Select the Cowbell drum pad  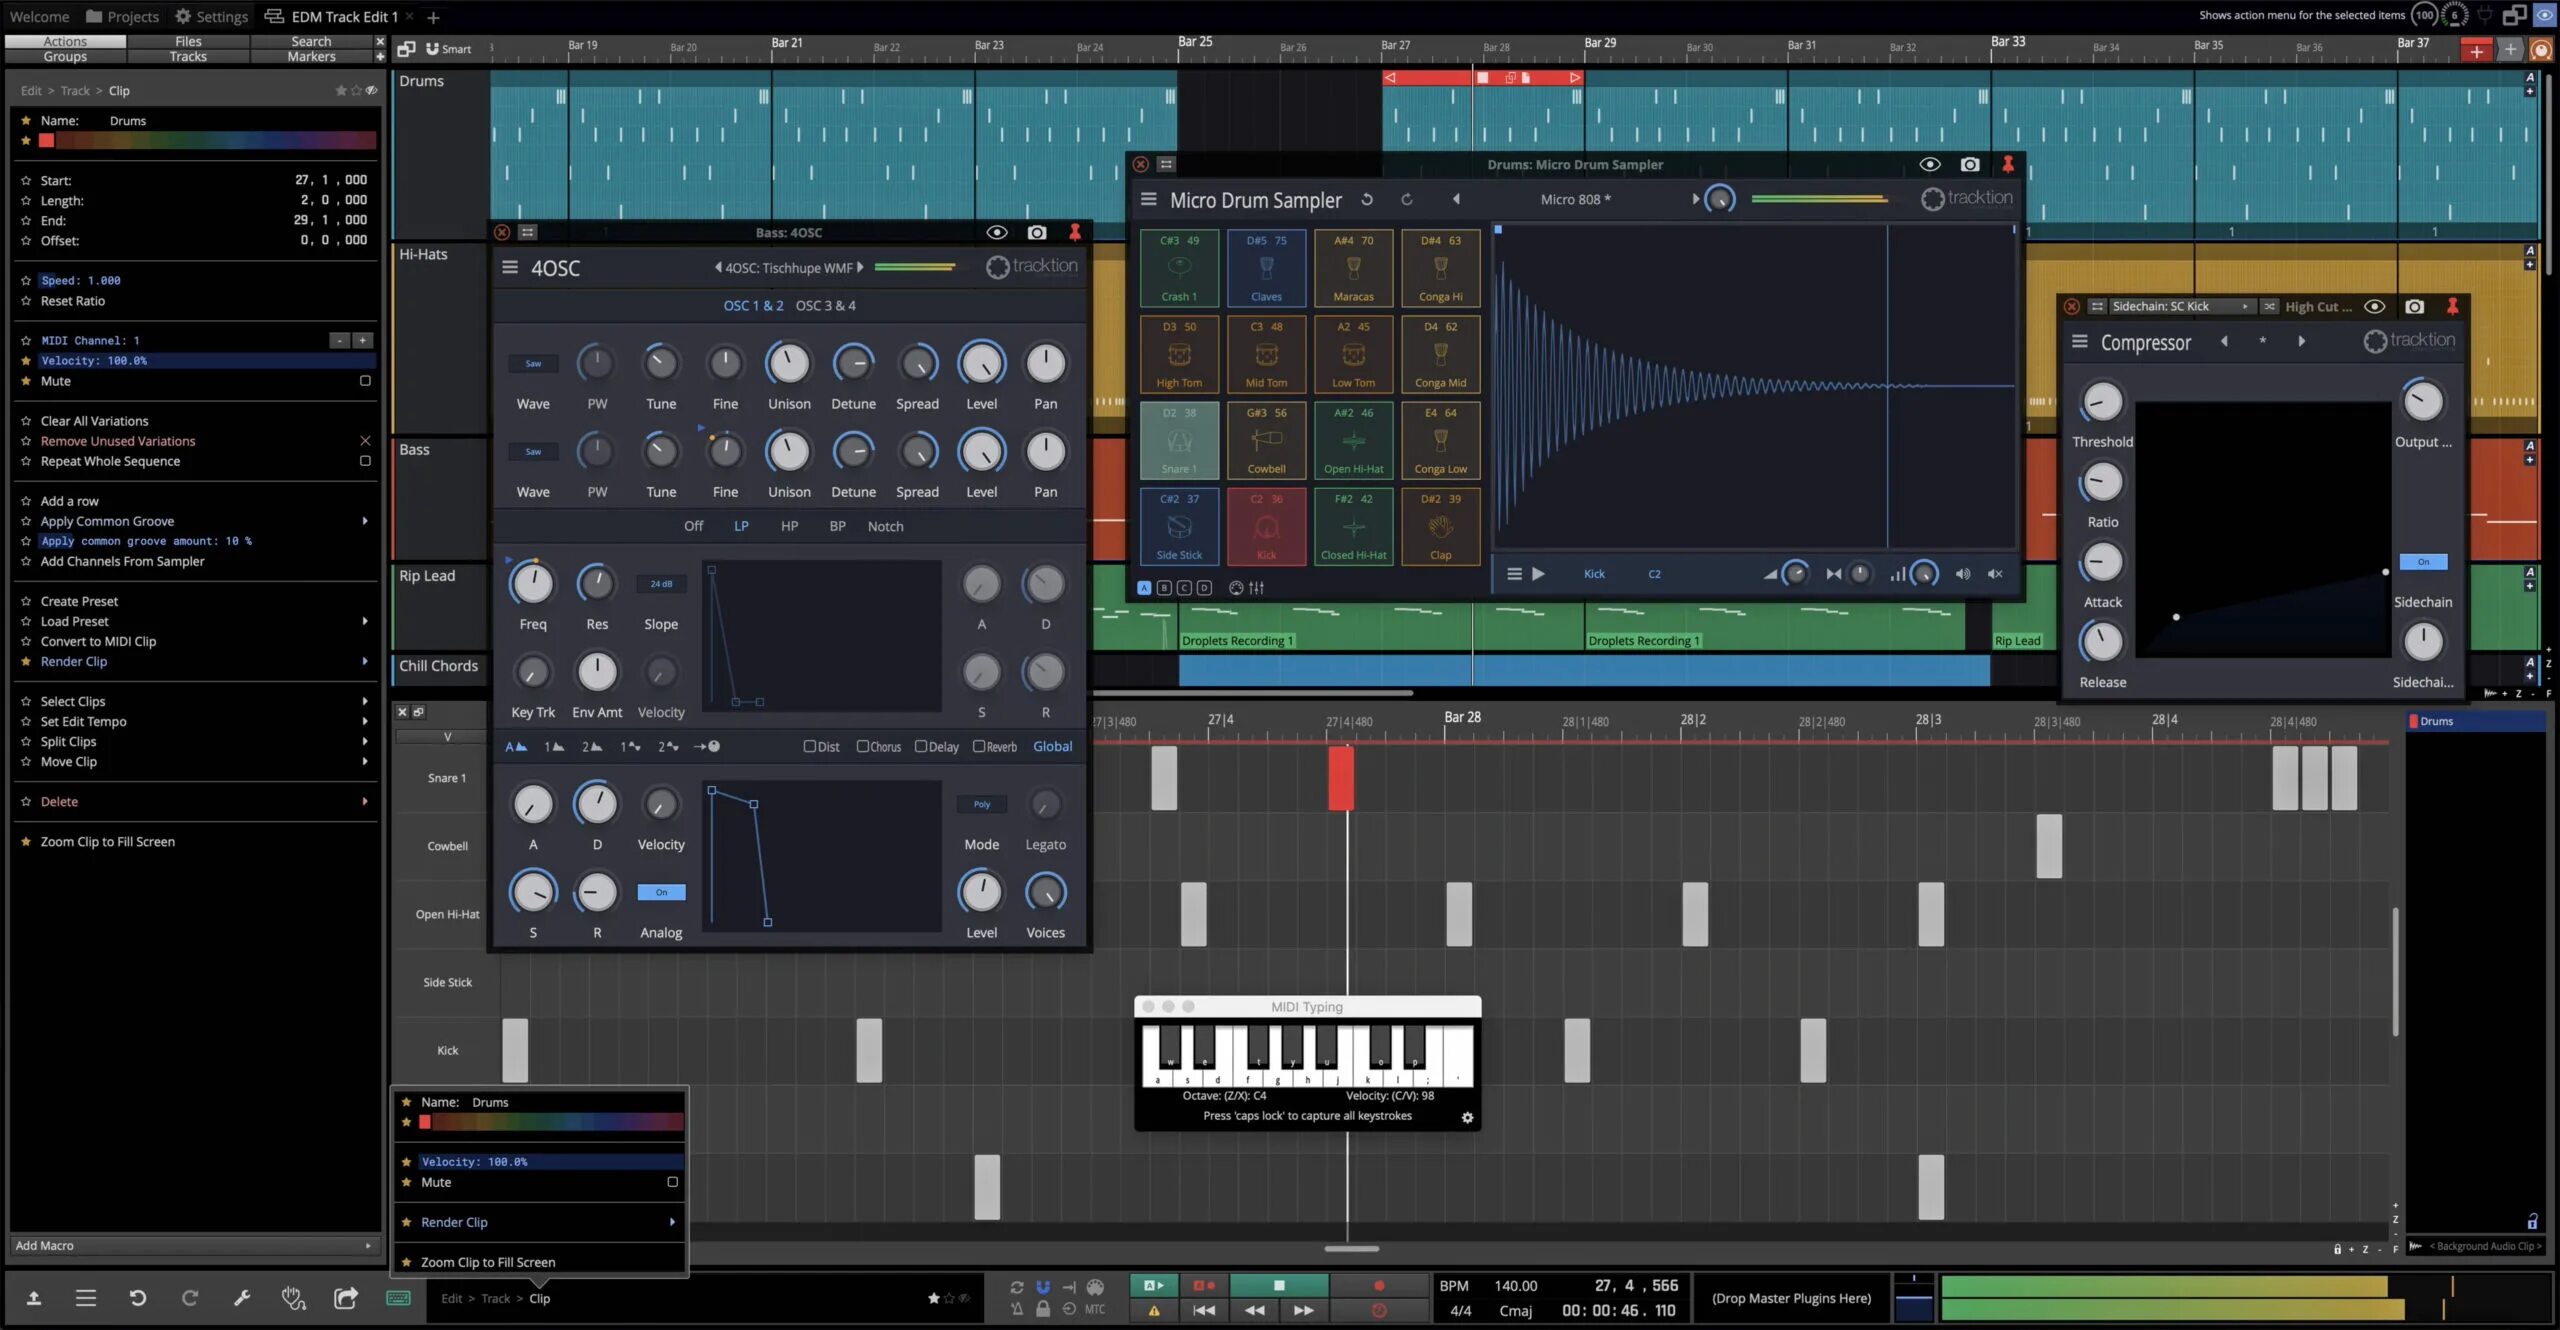point(1266,441)
